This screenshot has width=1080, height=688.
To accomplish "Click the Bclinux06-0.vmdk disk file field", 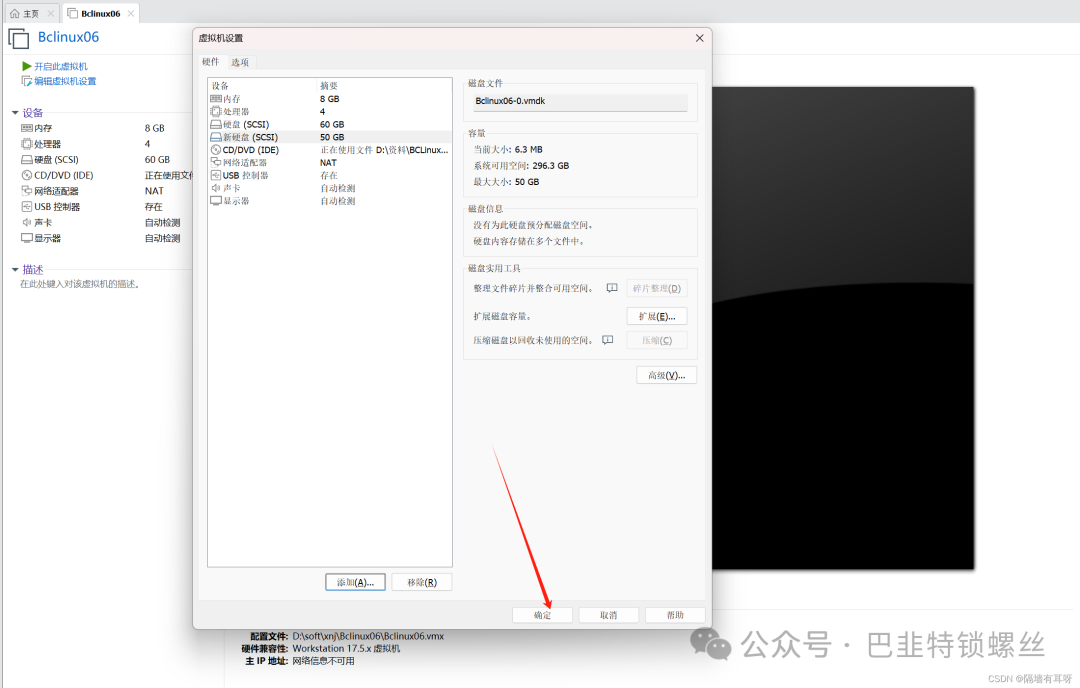I will (580, 101).
